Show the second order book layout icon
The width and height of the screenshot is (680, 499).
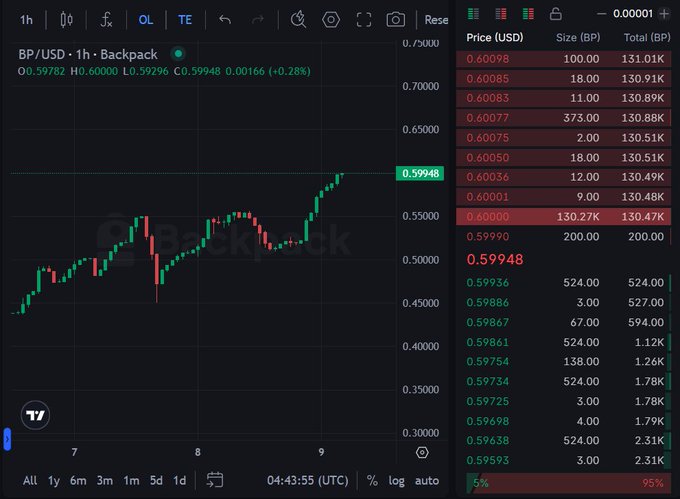point(501,14)
